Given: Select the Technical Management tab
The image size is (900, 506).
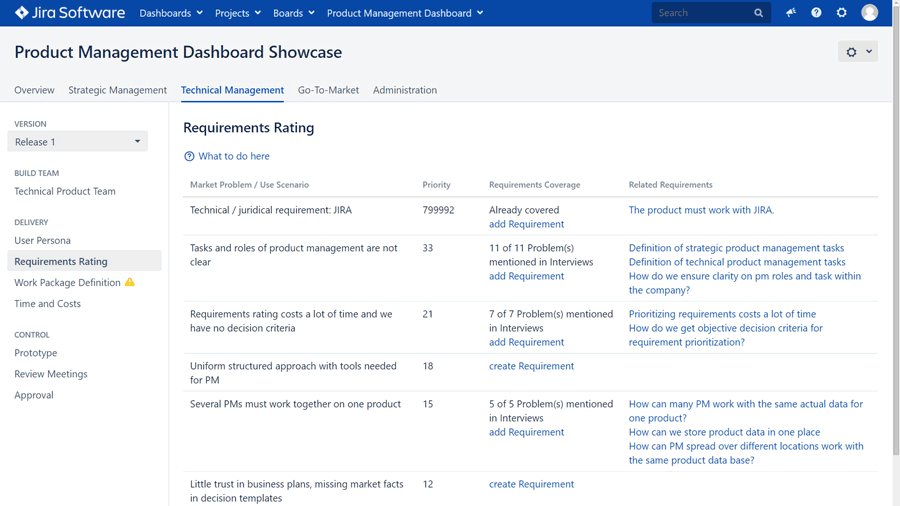Looking at the screenshot, I should [x=232, y=90].
